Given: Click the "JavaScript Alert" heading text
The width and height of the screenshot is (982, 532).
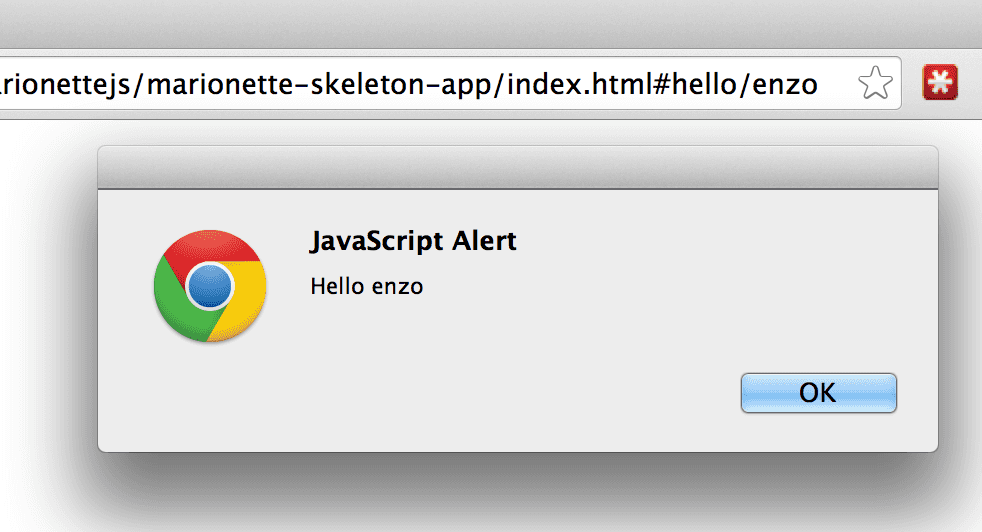Looking at the screenshot, I should 413,241.
